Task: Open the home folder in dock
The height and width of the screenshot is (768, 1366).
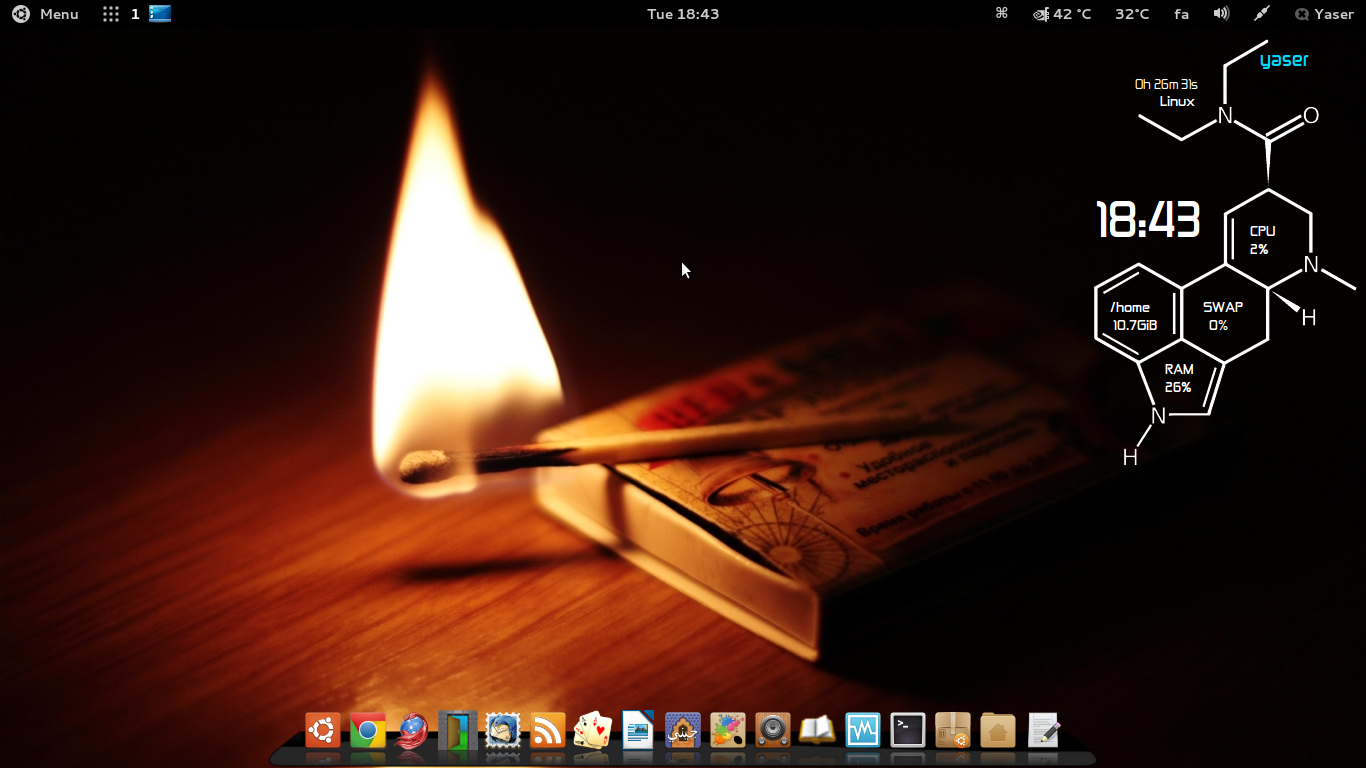Action: 997,731
